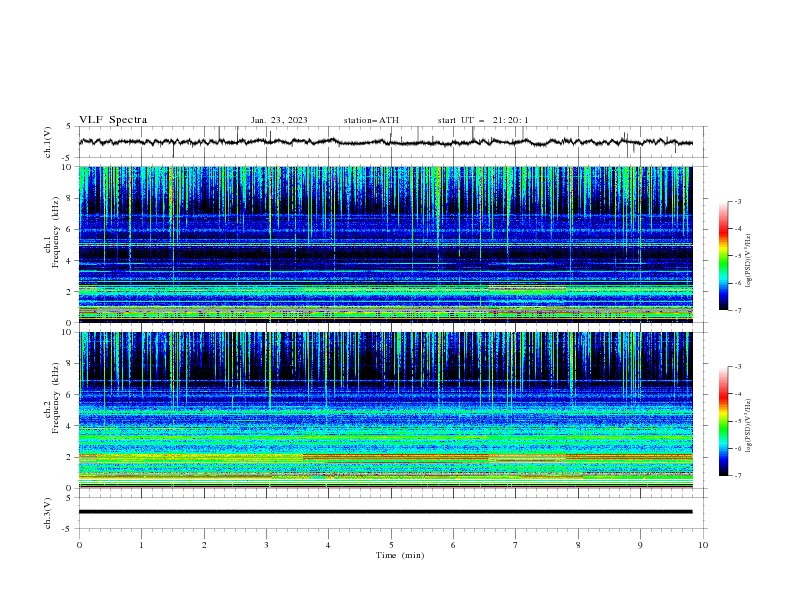The height and width of the screenshot is (612, 792).
Task: Click time axis tick label "3"
Action: (x=266, y=545)
